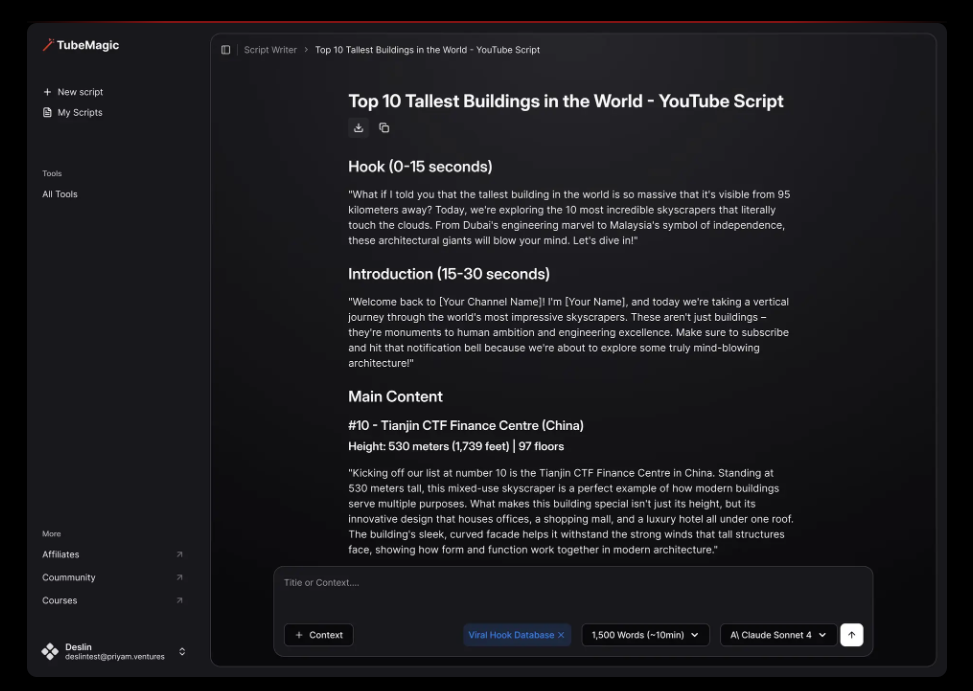Remove the Viral Hook Database tag

561,635
